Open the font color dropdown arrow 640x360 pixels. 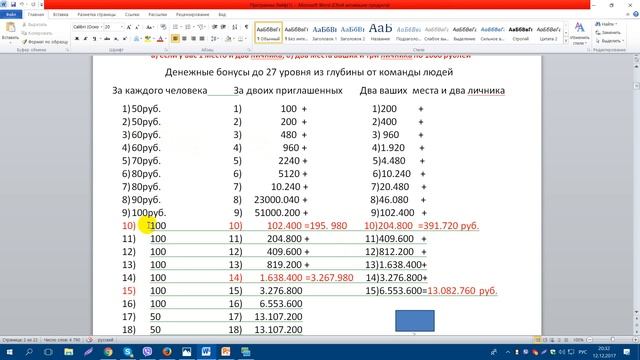pos(166,39)
